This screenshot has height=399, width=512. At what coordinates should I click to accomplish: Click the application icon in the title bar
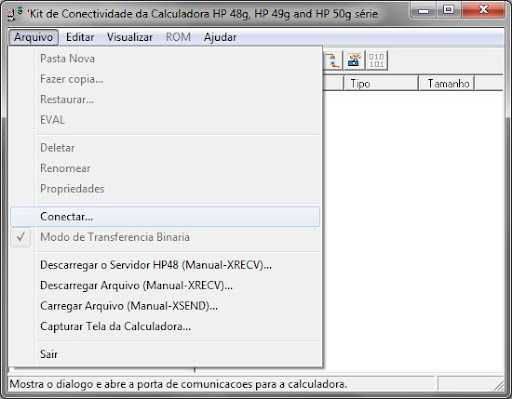[x=15, y=14]
